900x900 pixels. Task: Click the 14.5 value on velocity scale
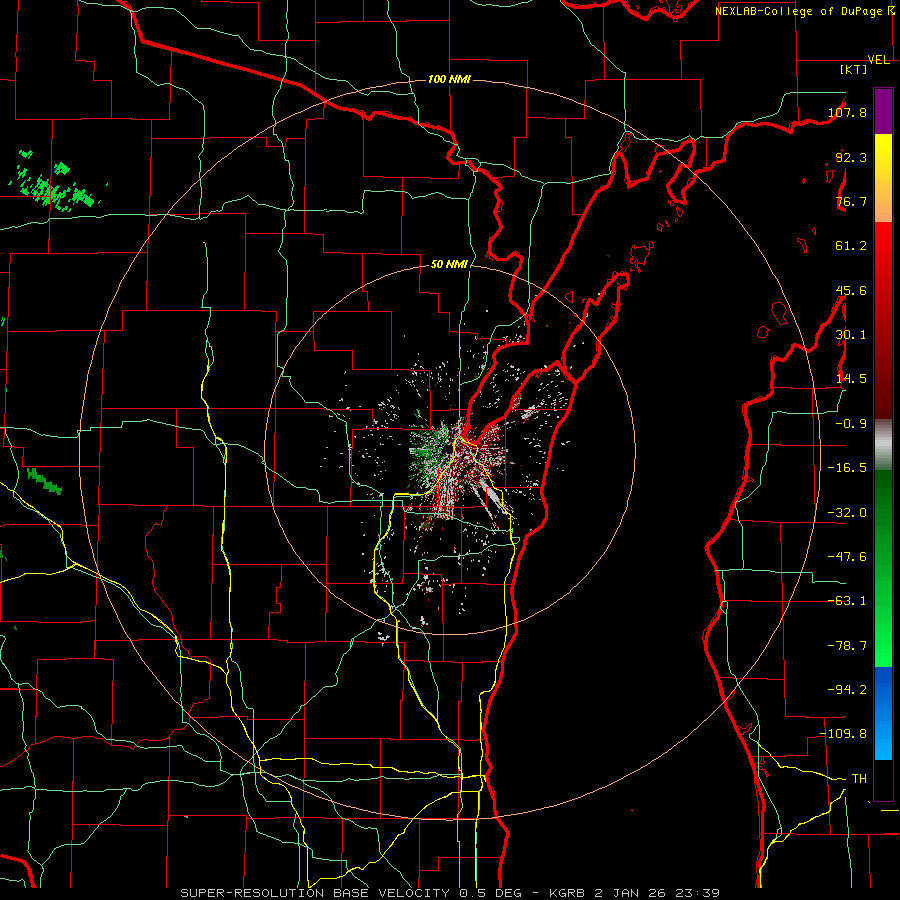[851, 379]
